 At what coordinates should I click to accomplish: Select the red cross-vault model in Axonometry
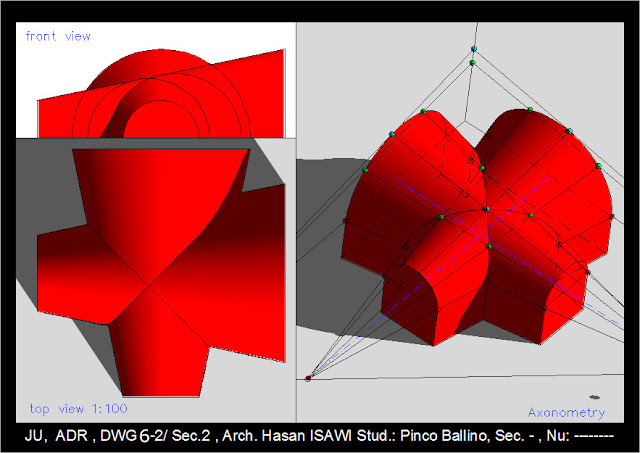coord(477,227)
